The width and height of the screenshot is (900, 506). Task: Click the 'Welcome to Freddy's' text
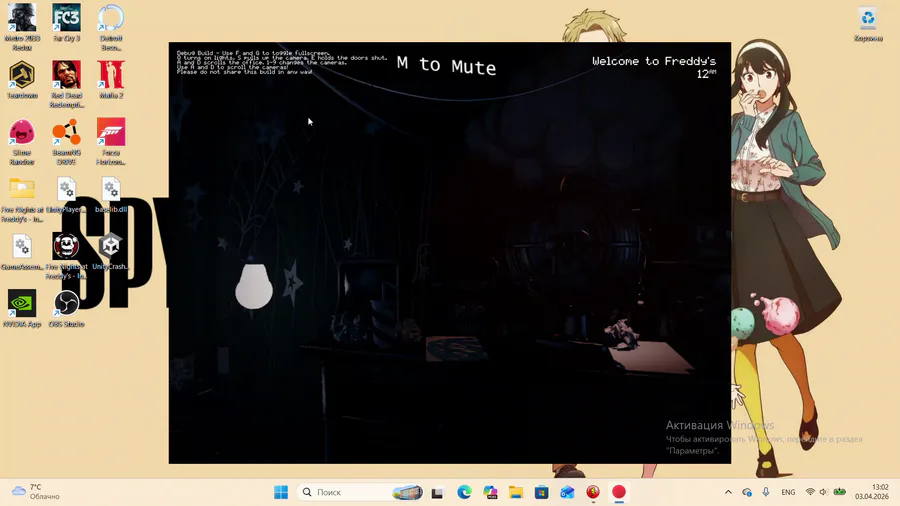(654, 61)
